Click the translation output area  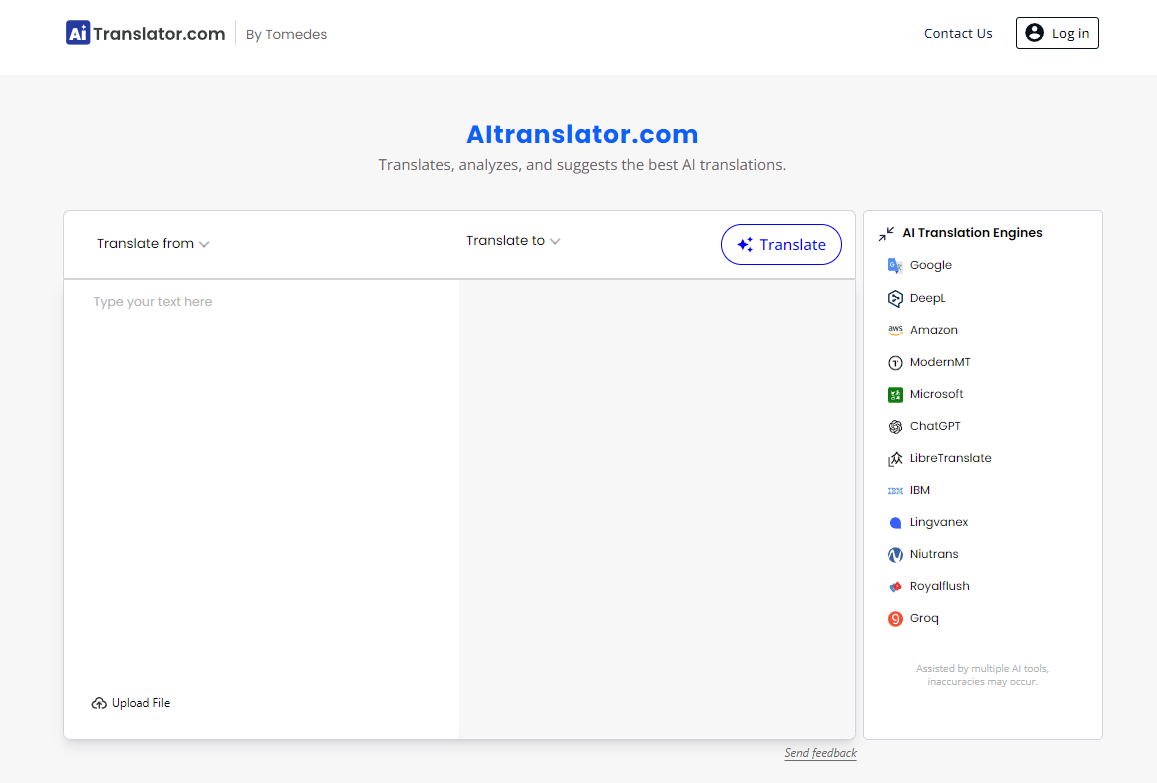(x=657, y=509)
